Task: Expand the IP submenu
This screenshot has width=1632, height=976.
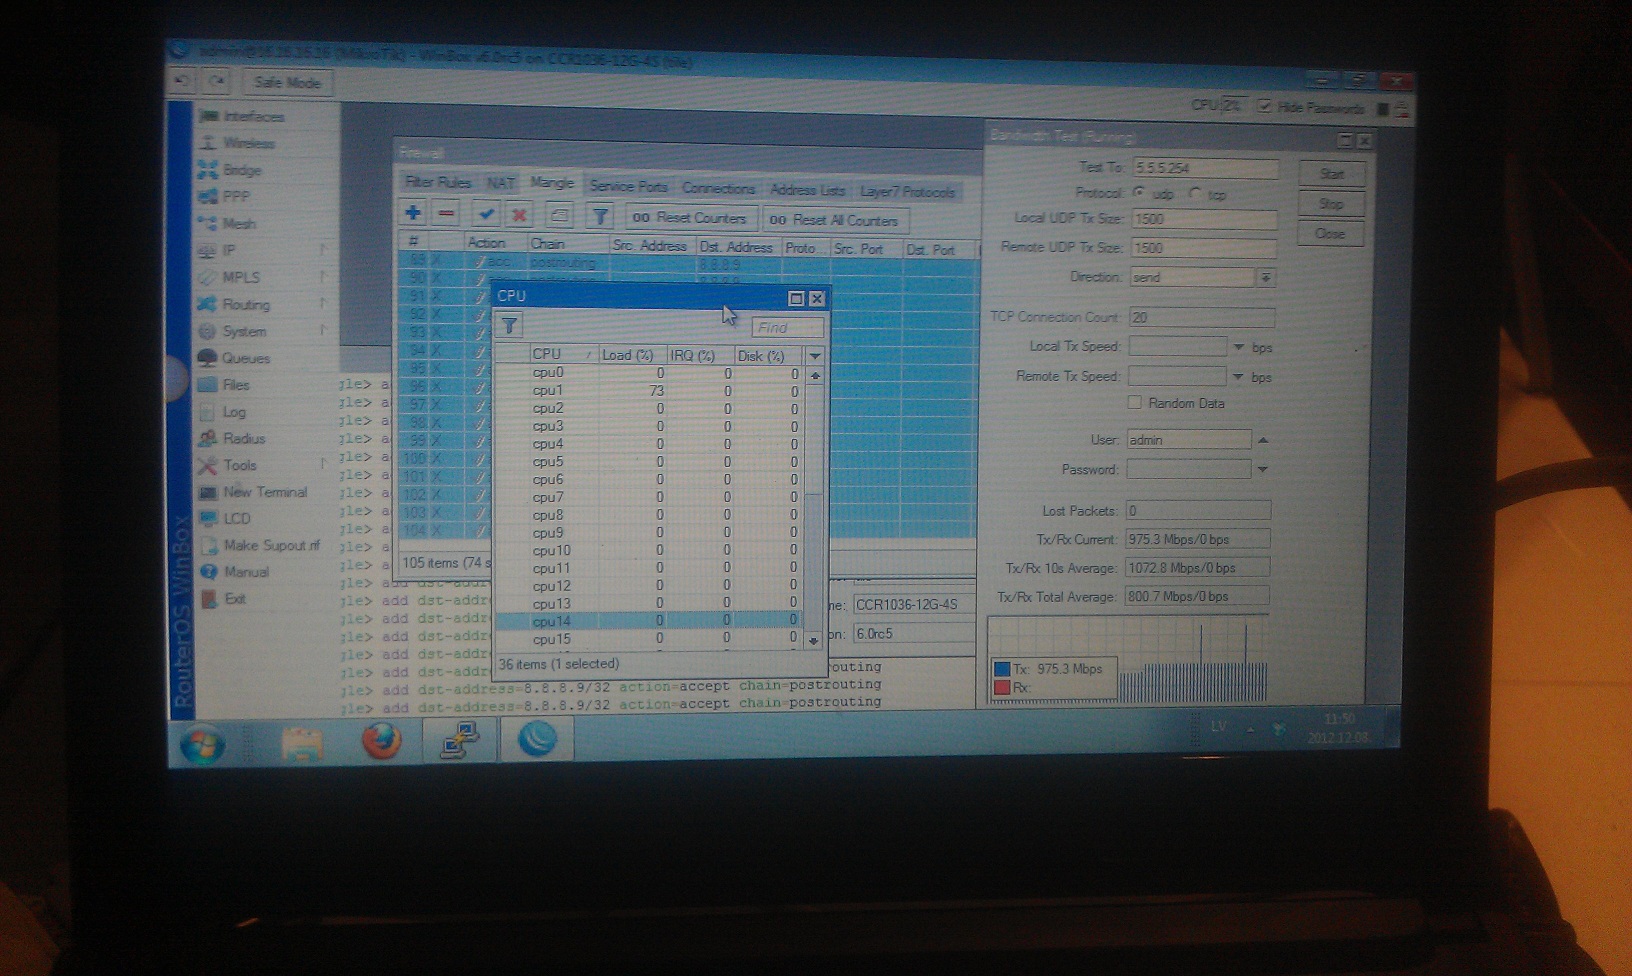Action: tap(323, 249)
